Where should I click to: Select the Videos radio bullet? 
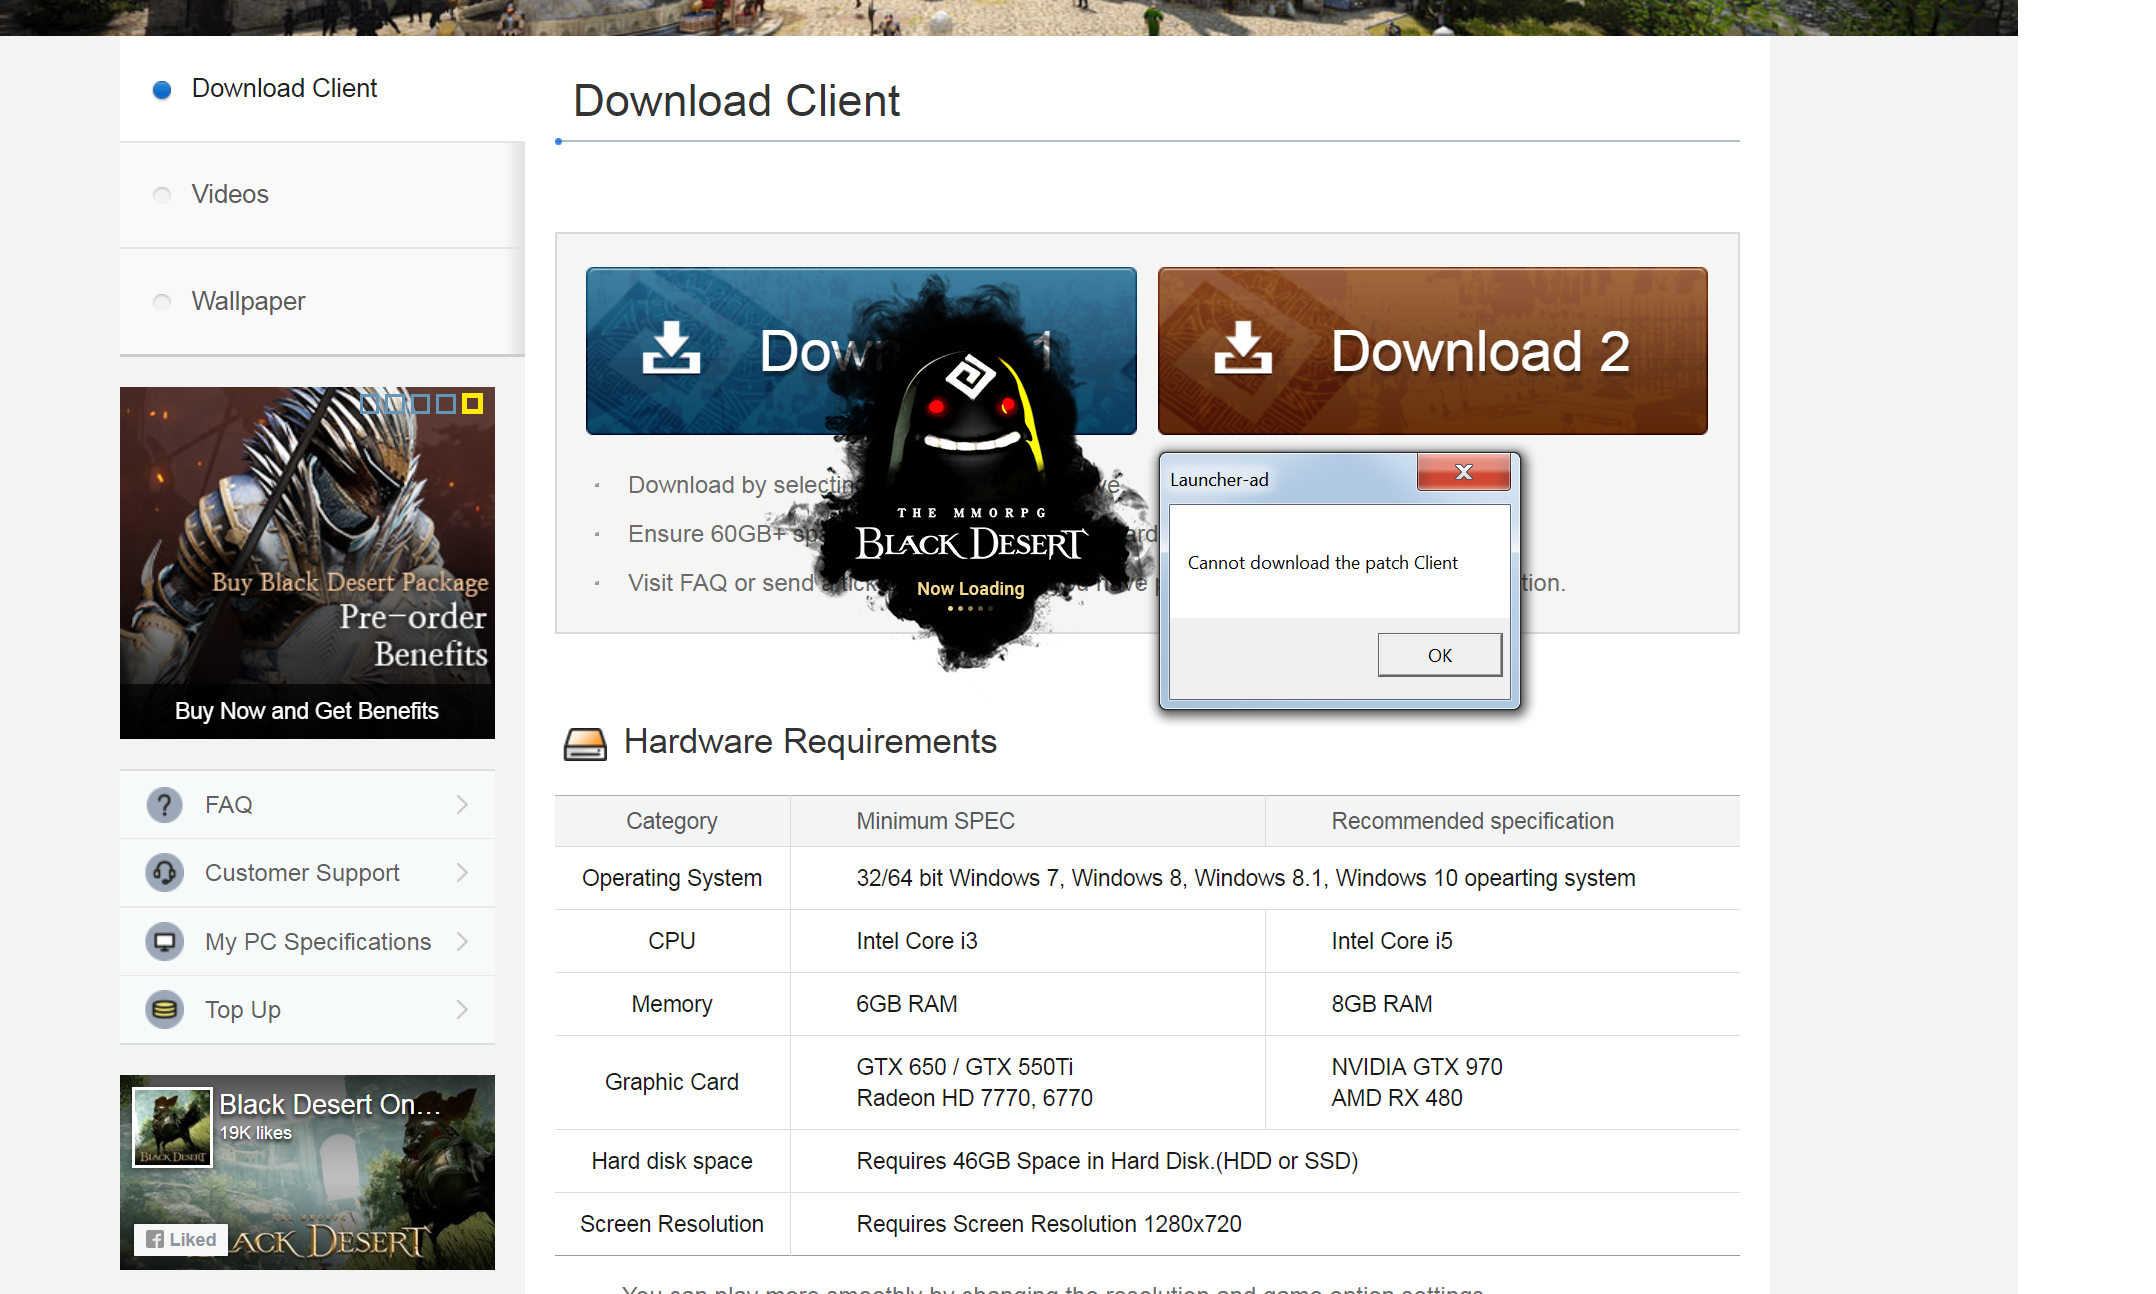tap(162, 195)
